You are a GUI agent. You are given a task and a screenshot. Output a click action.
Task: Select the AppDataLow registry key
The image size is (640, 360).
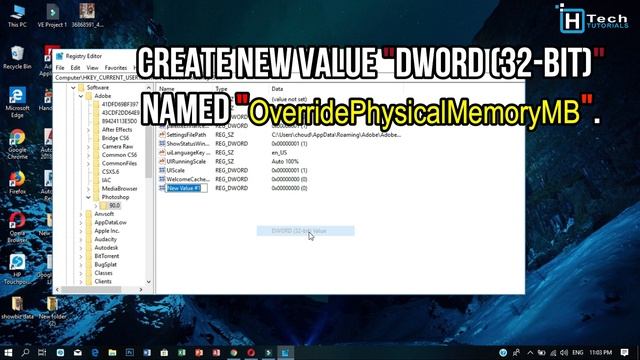point(110,222)
